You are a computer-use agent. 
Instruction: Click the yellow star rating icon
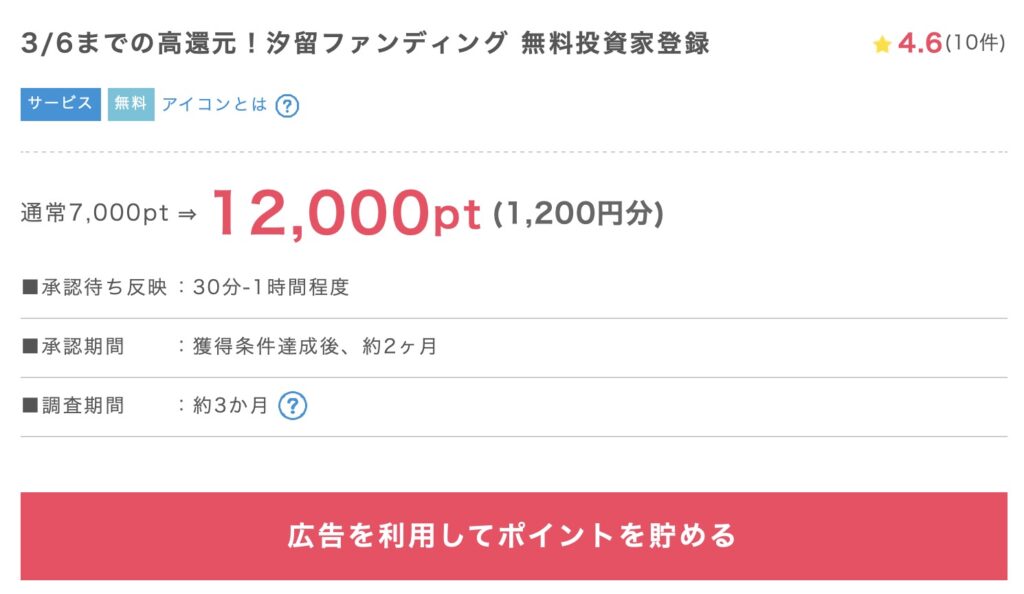click(881, 45)
